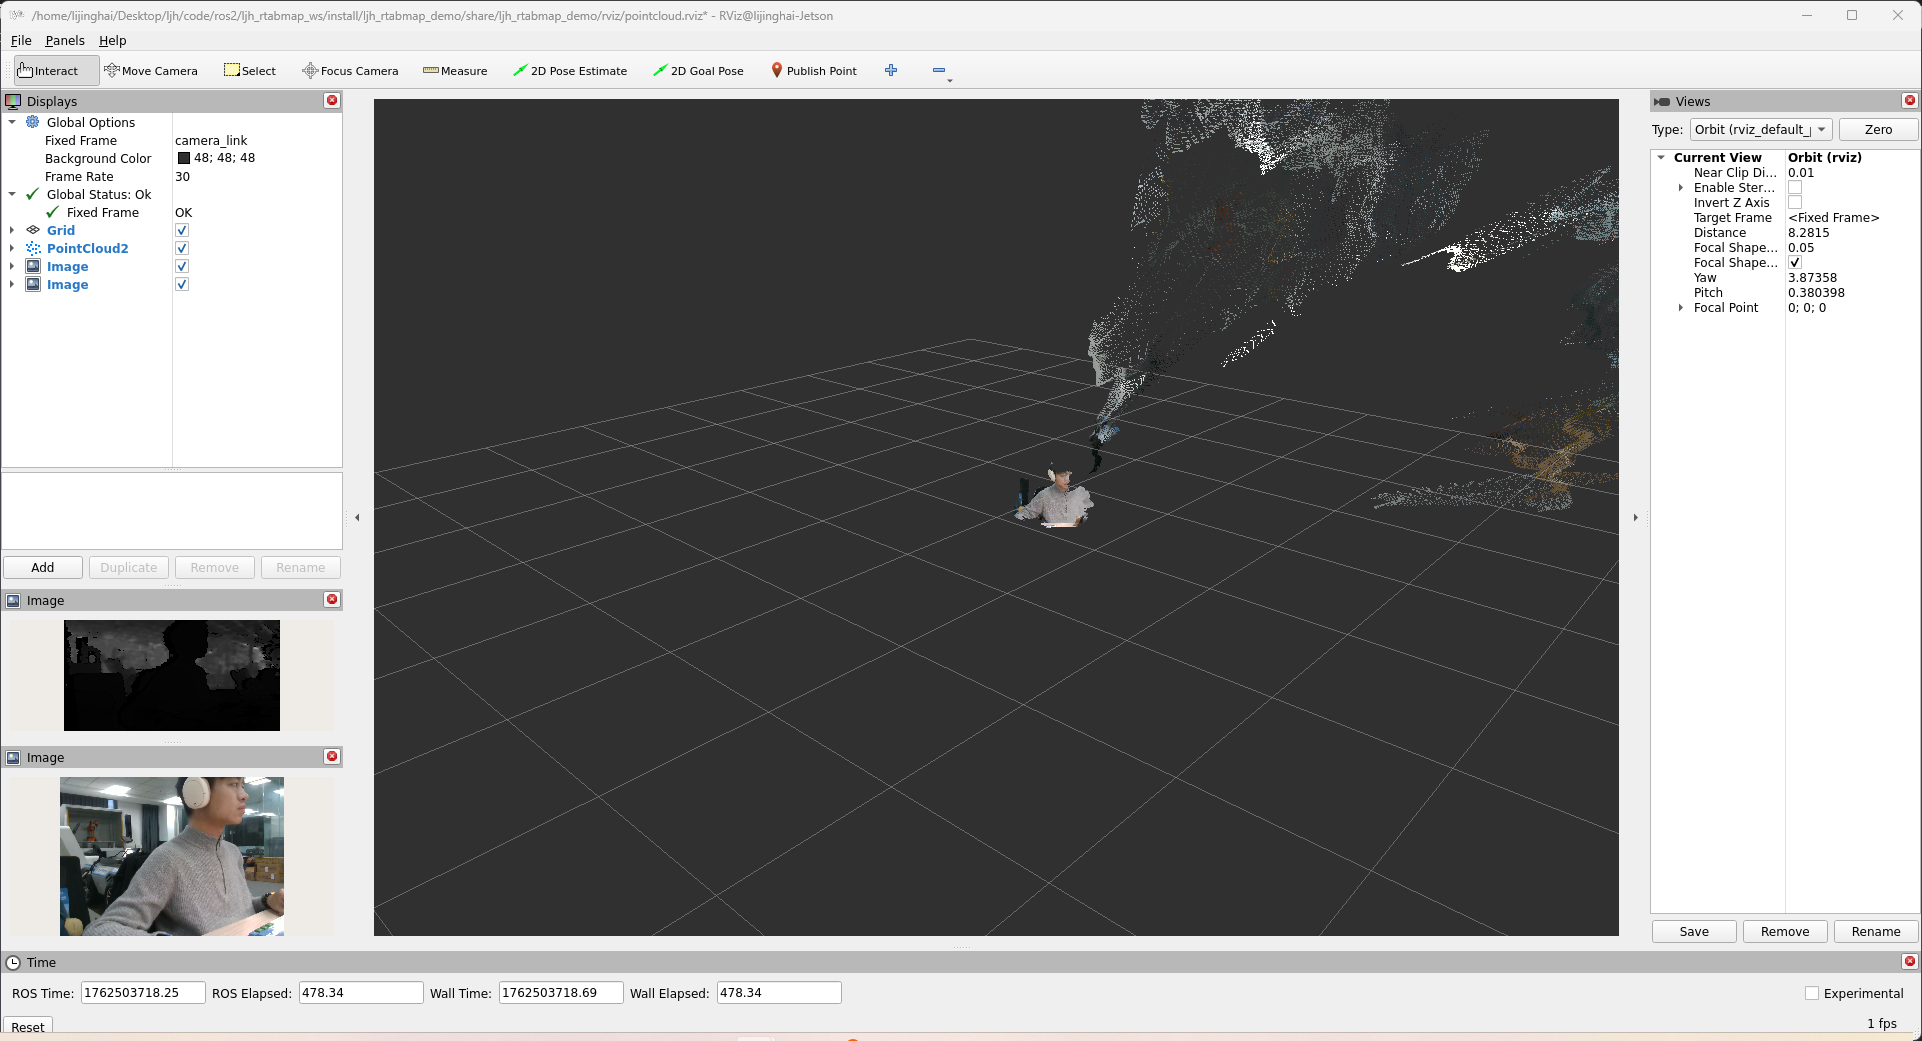Expand the second Image display properties
Image resolution: width=1922 pixels, height=1041 pixels.
12,284
